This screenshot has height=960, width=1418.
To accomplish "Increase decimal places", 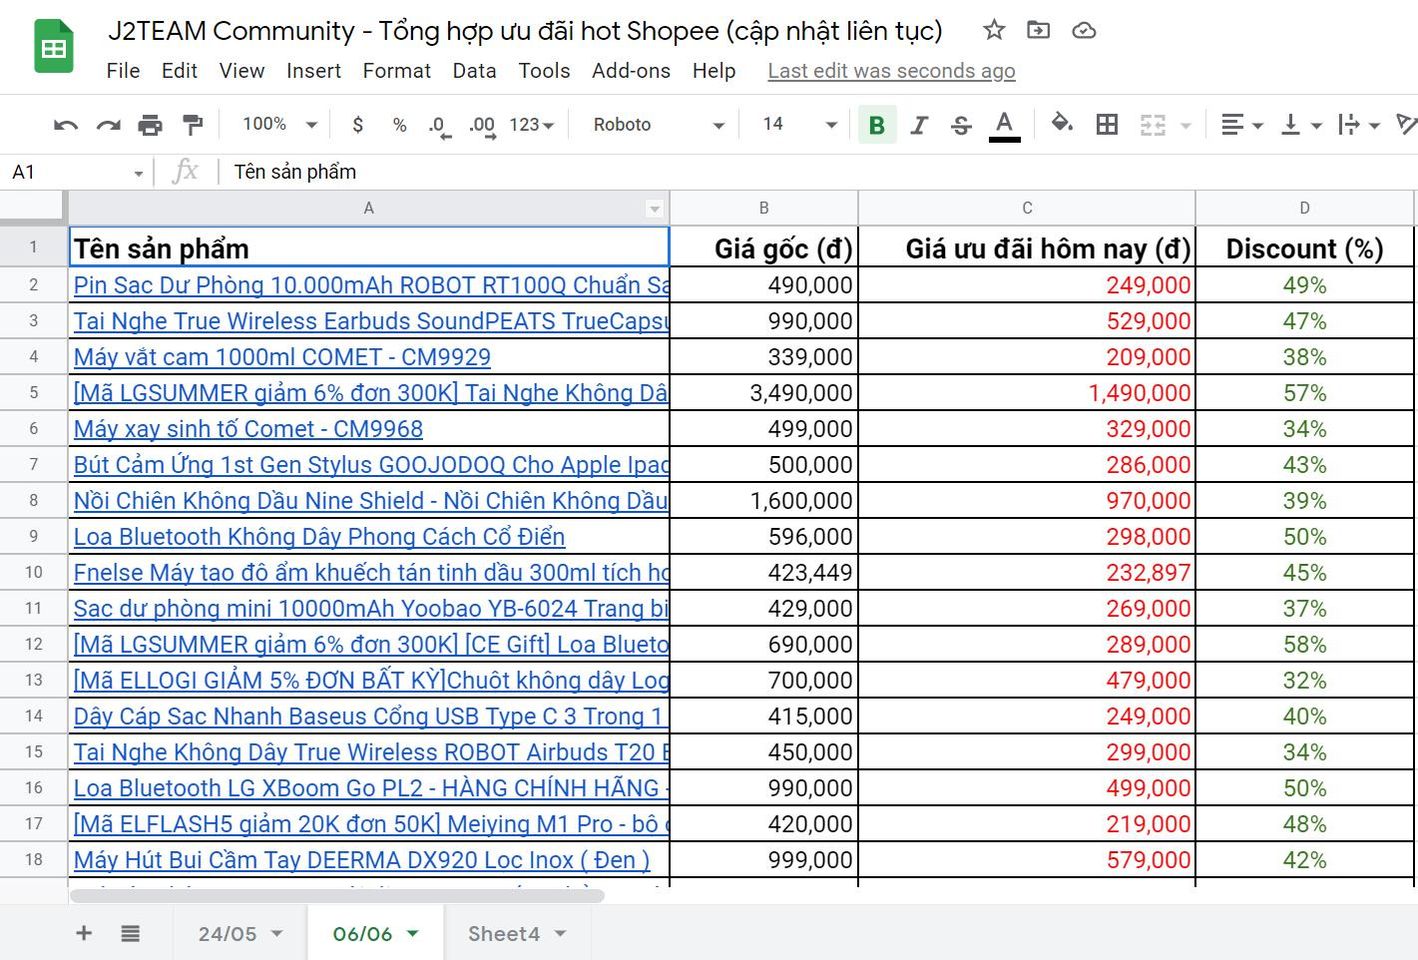I will point(482,126).
